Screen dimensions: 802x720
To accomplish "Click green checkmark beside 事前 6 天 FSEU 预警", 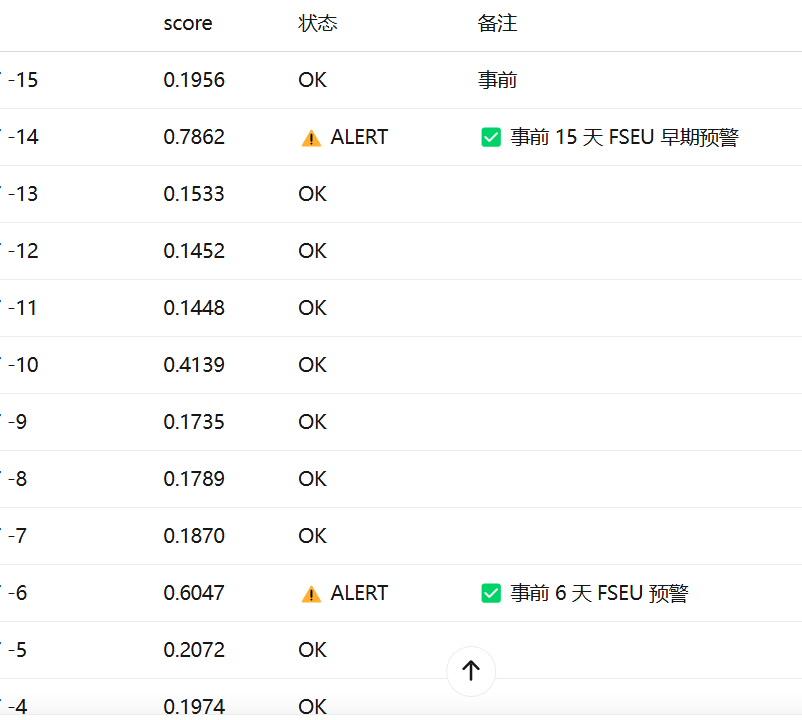I will (x=491, y=593).
